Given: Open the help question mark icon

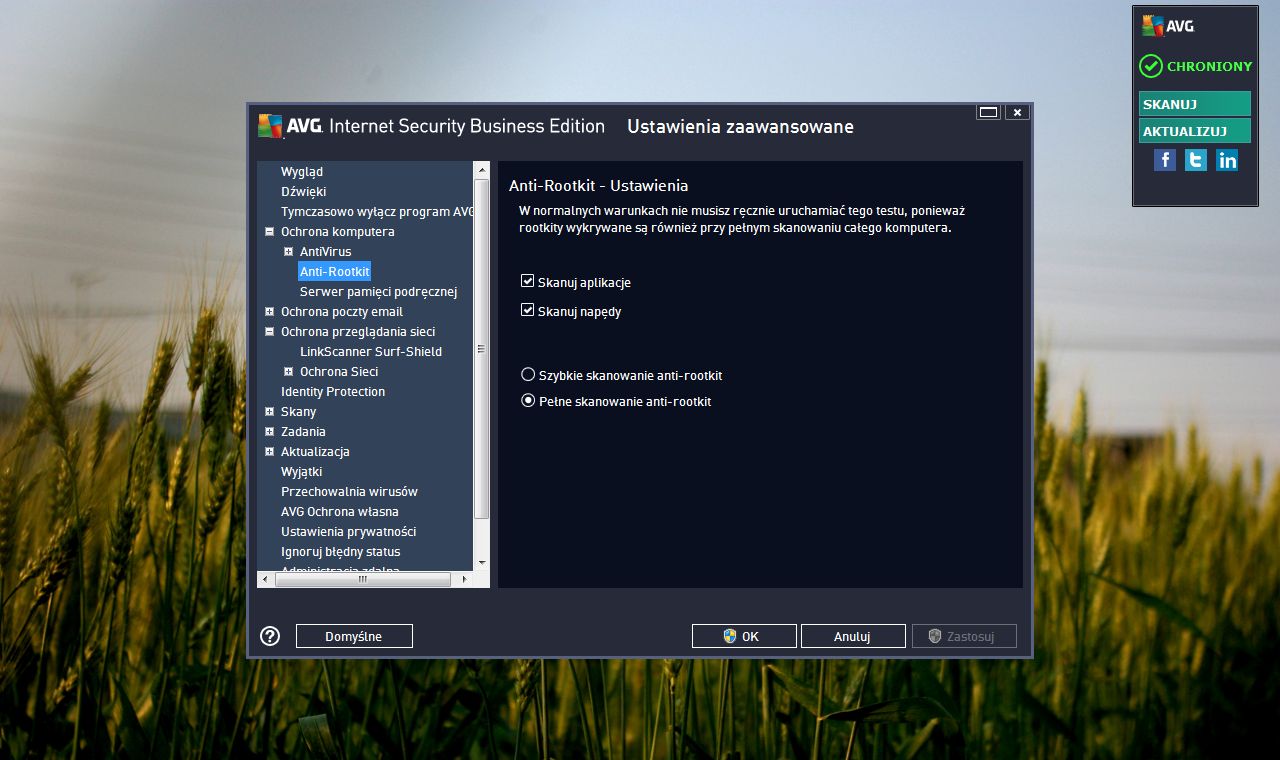Looking at the screenshot, I should pyautogui.click(x=270, y=636).
